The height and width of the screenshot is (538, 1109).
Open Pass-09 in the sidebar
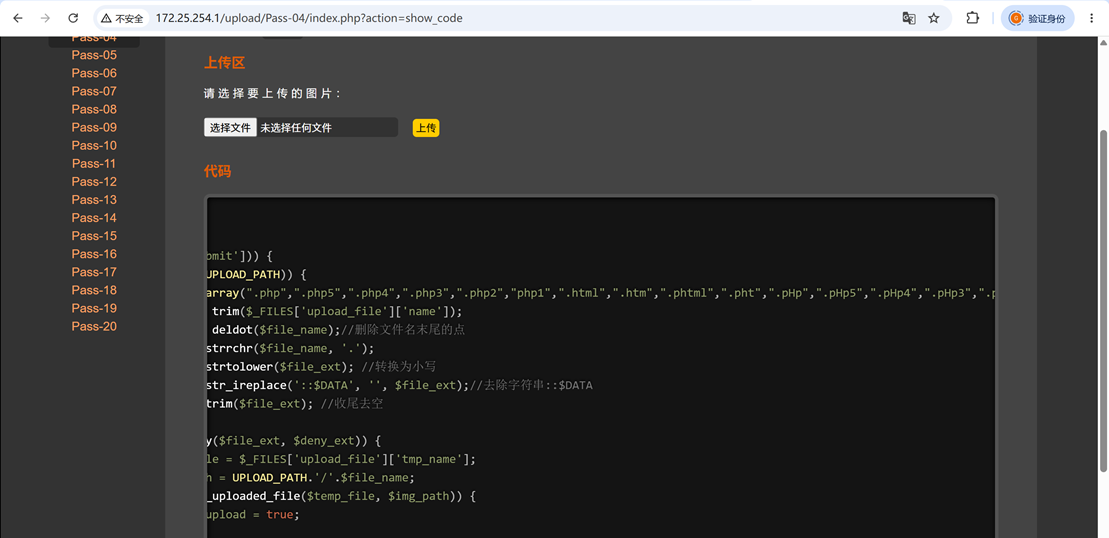pos(94,127)
